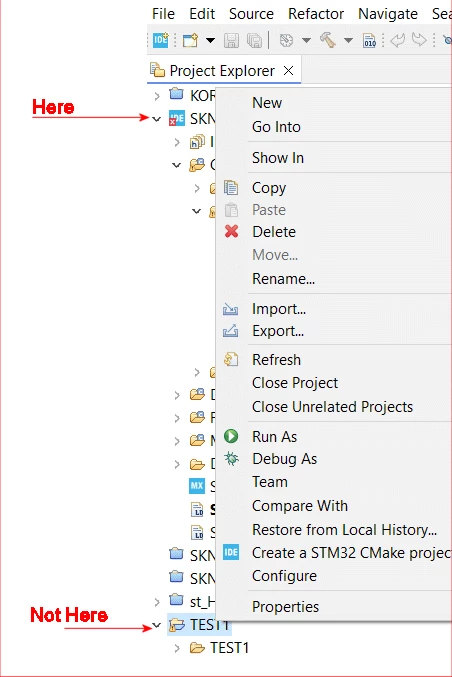Expand the nested TEST1 subfolder
Screen dimensions: 452x677
(x=177, y=648)
